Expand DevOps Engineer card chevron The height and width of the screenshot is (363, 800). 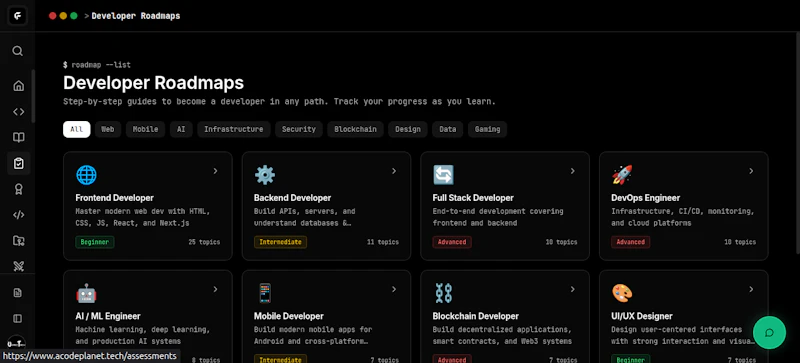[751, 171]
